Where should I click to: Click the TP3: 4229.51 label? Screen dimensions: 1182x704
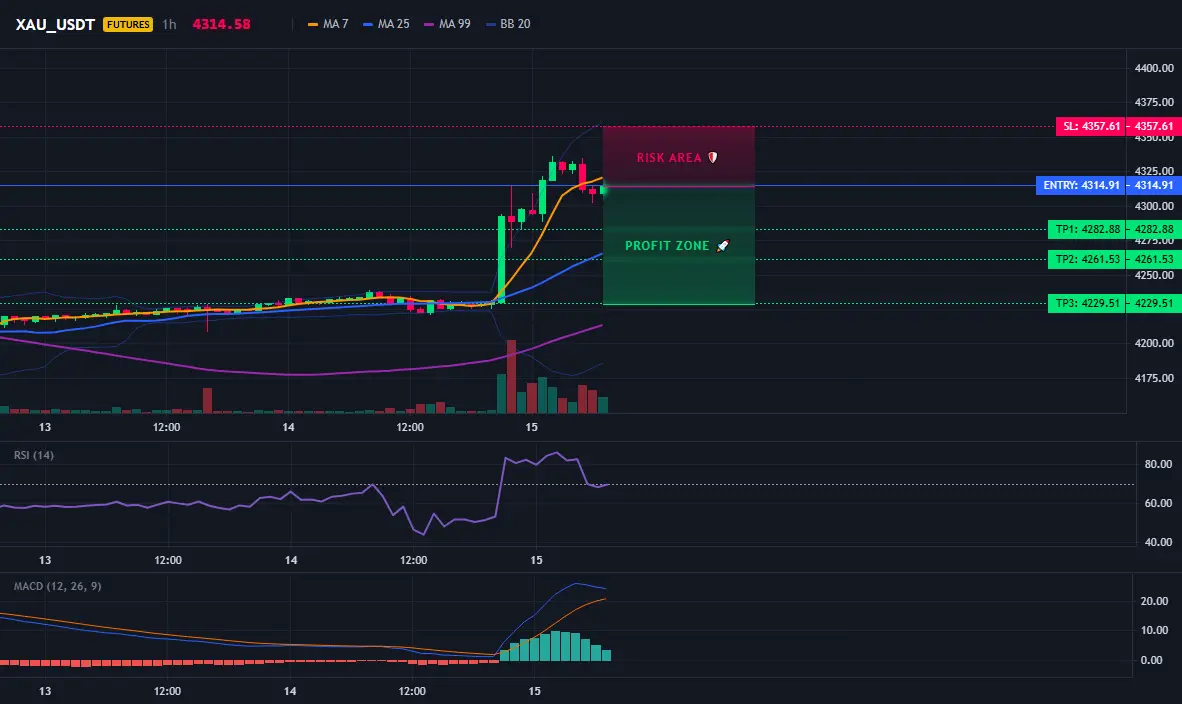coord(1087,303)
